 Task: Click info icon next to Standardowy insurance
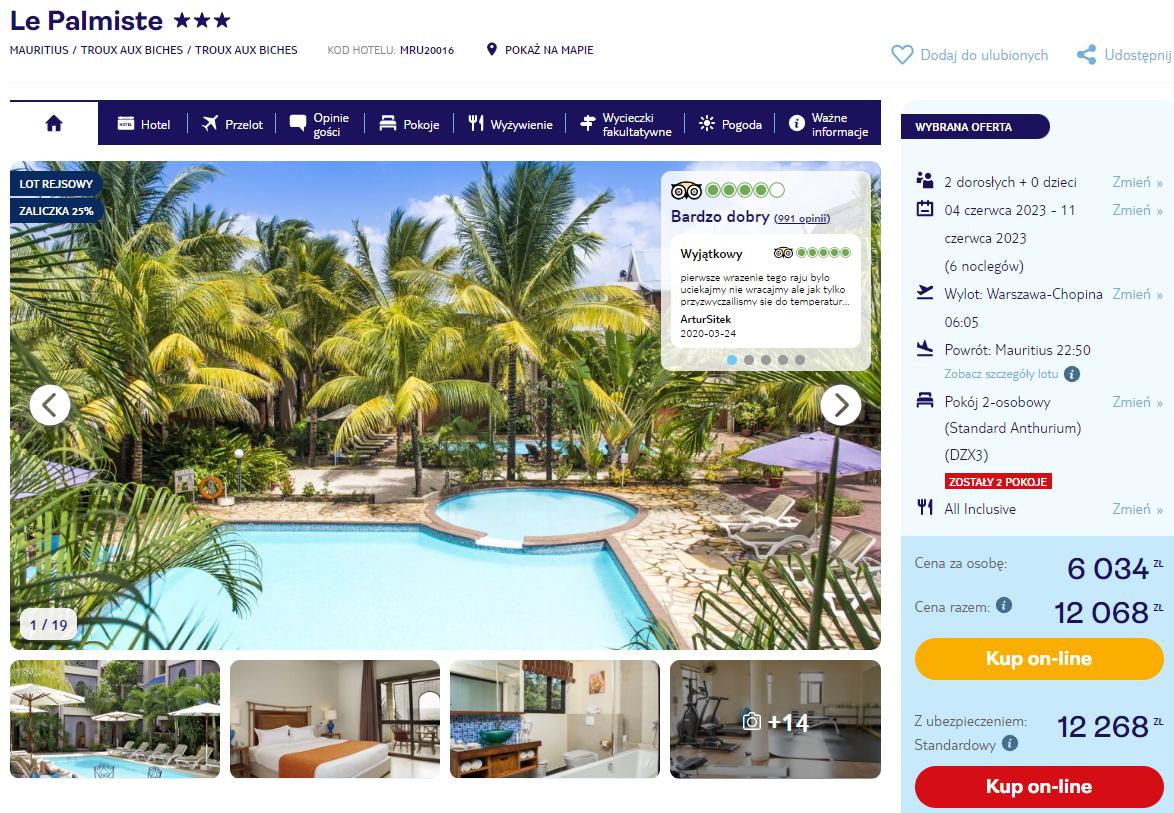coord(1010,743)
